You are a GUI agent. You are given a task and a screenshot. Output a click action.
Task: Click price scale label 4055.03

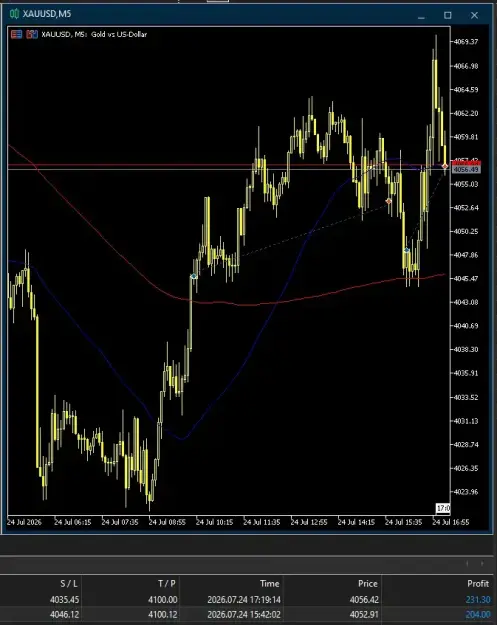[466, 184]
